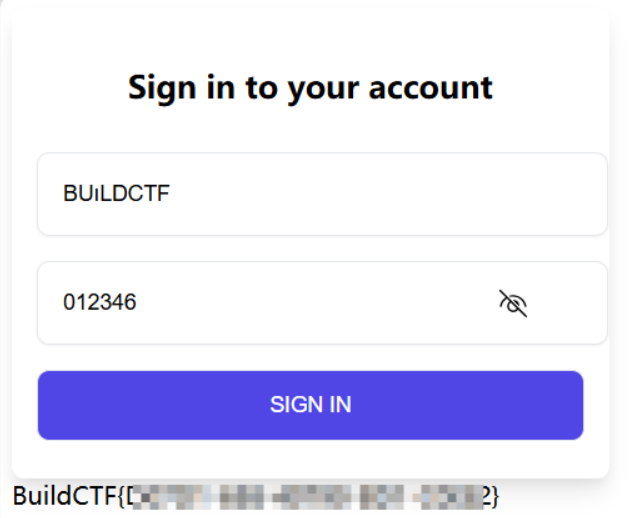Click empty area right of username text
The height and width of the screenshot is (518, 635).
[x=385, y=194]
